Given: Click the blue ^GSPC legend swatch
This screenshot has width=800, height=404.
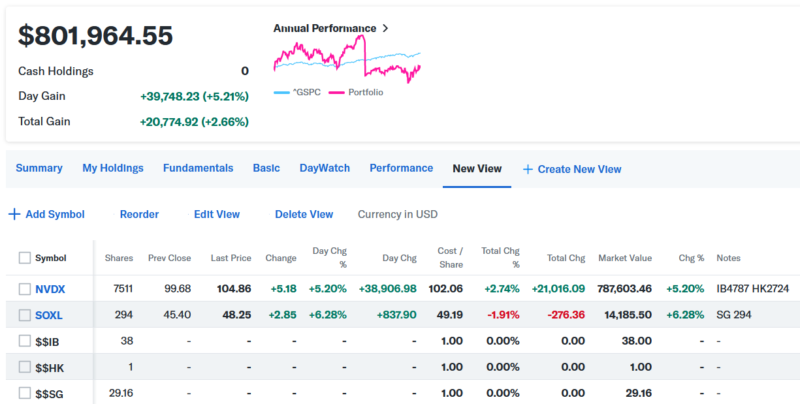Looking at the screenshot, I should (280, 92).
